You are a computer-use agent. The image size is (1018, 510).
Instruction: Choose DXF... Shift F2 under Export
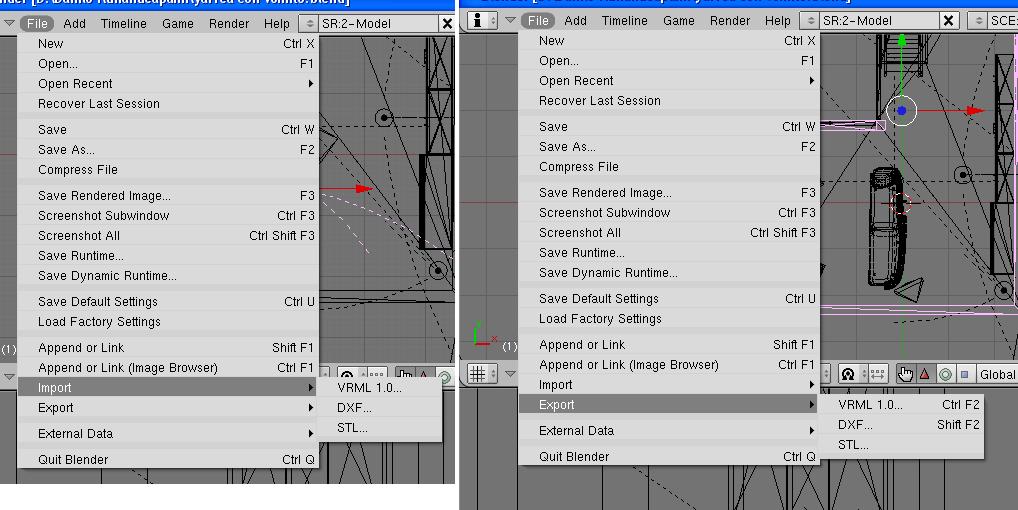pyautogui.click(x=902, y=425)
